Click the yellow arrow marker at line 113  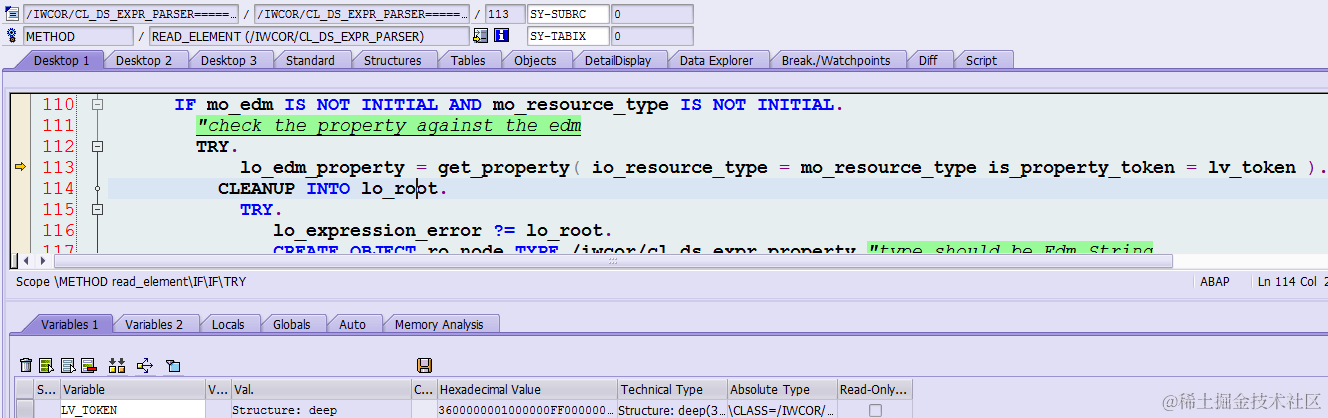(x=20, y=168)
